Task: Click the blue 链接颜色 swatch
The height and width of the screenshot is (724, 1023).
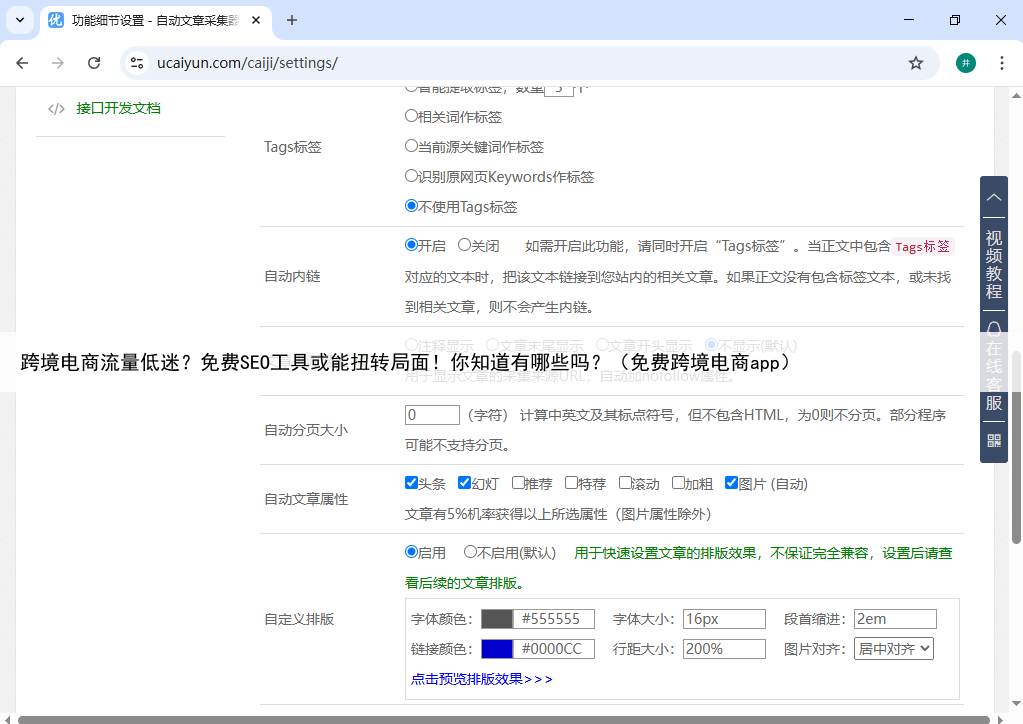Action: tap(497, 649)
